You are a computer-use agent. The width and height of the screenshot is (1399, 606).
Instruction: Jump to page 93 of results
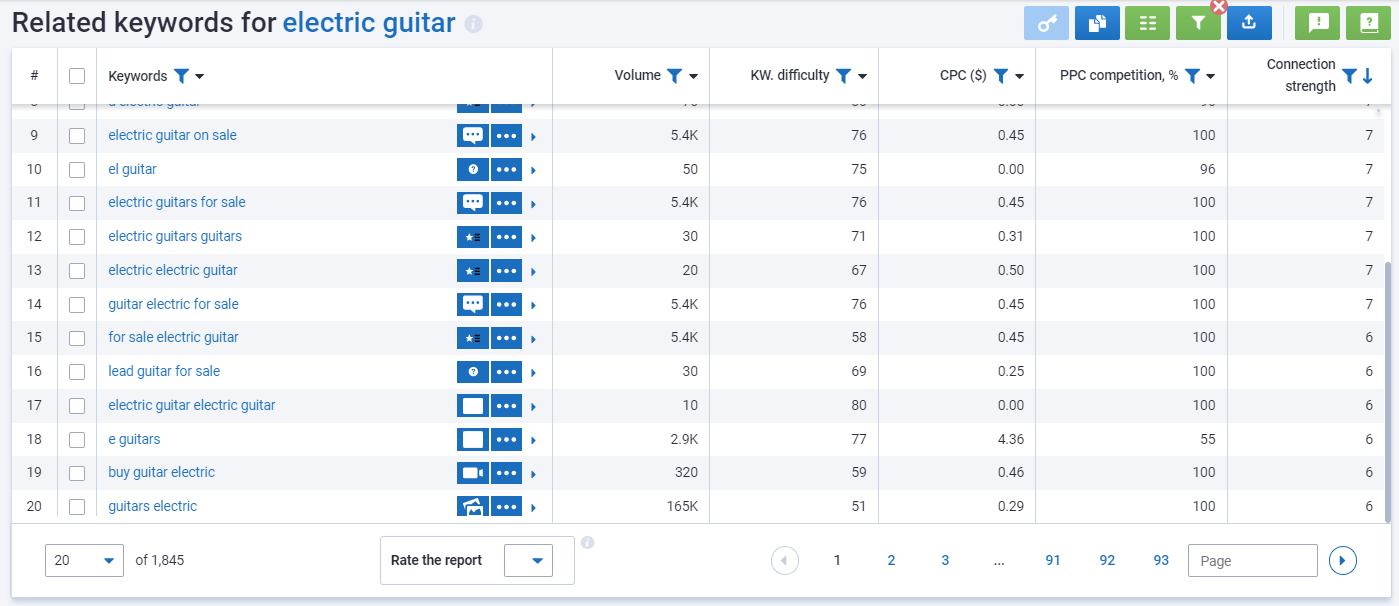(1161, 561)
